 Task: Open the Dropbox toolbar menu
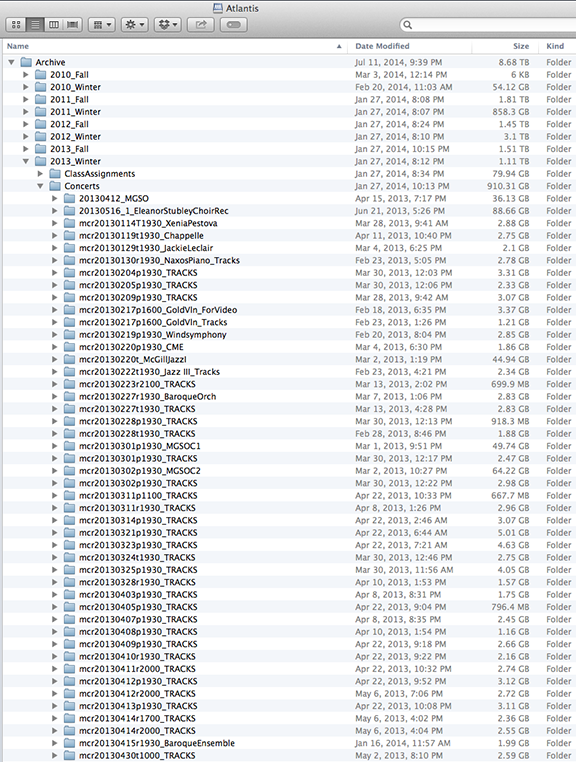click(x=168, y=25)
